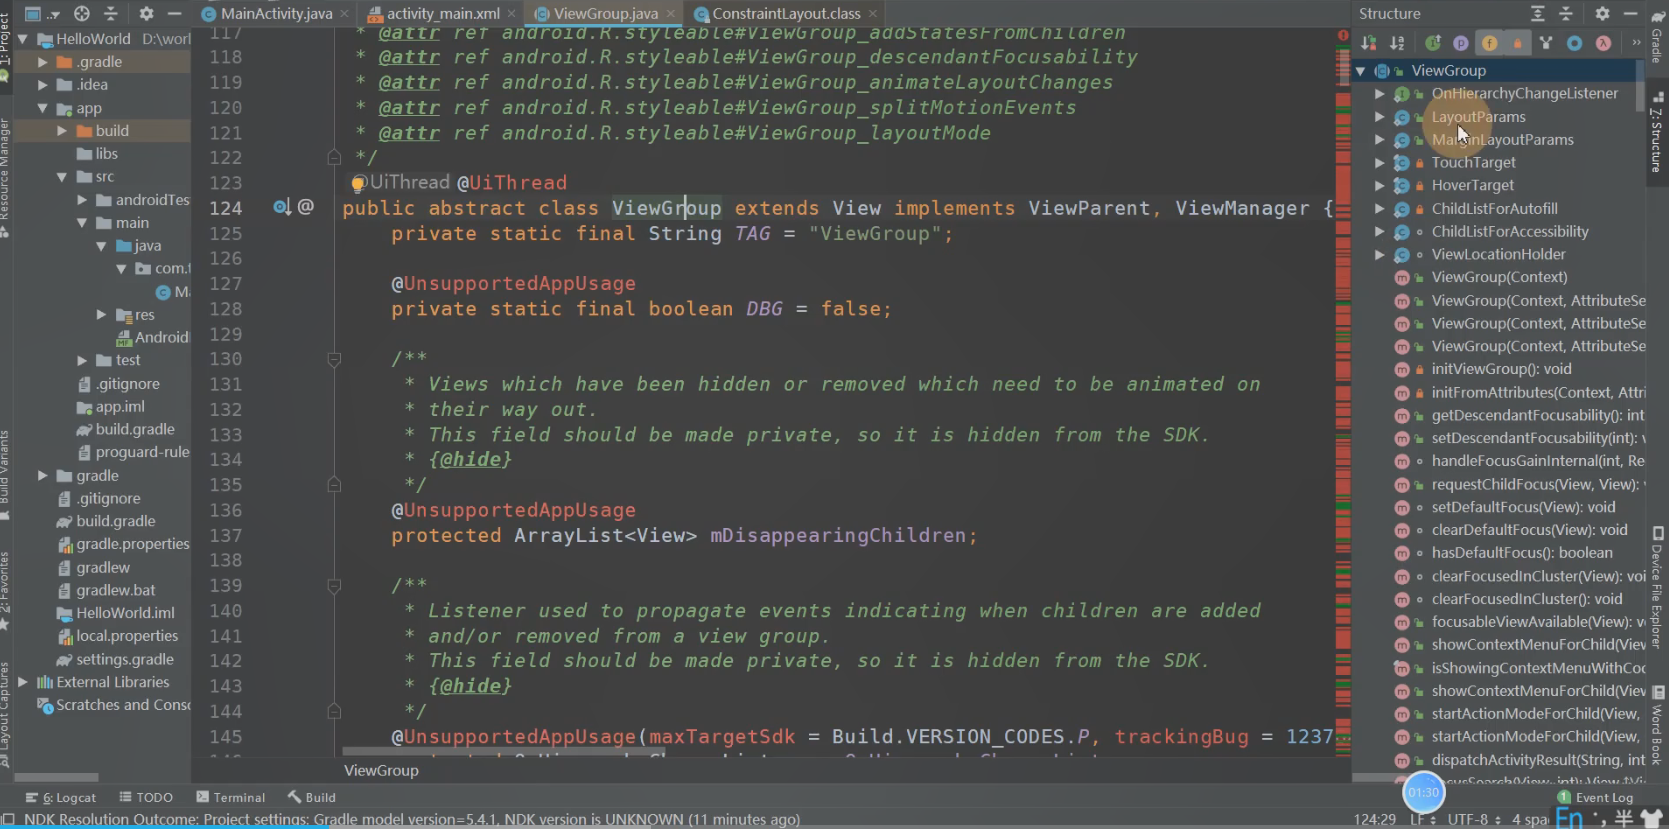Hide the Project panel with minimize icon
Viewport: 1669px width, 829px height.
pos(175,14)
